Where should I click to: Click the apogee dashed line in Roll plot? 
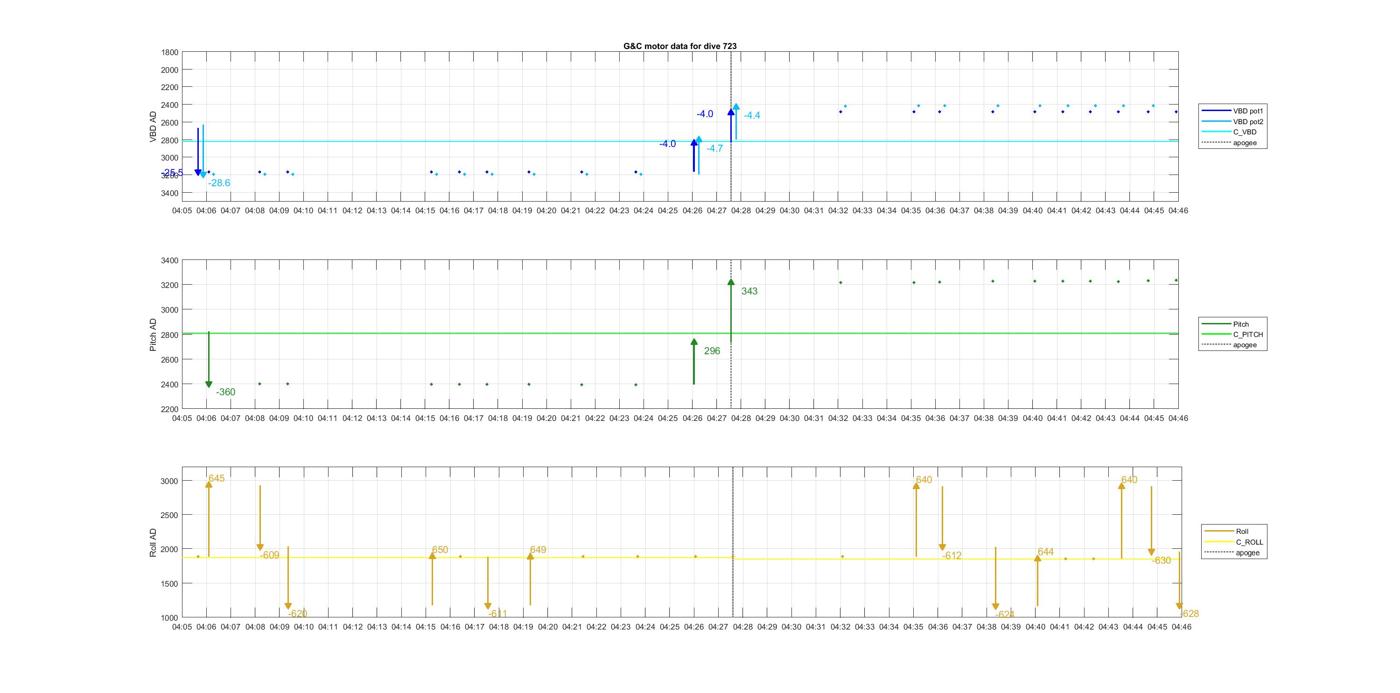click(x=733, y=542)
